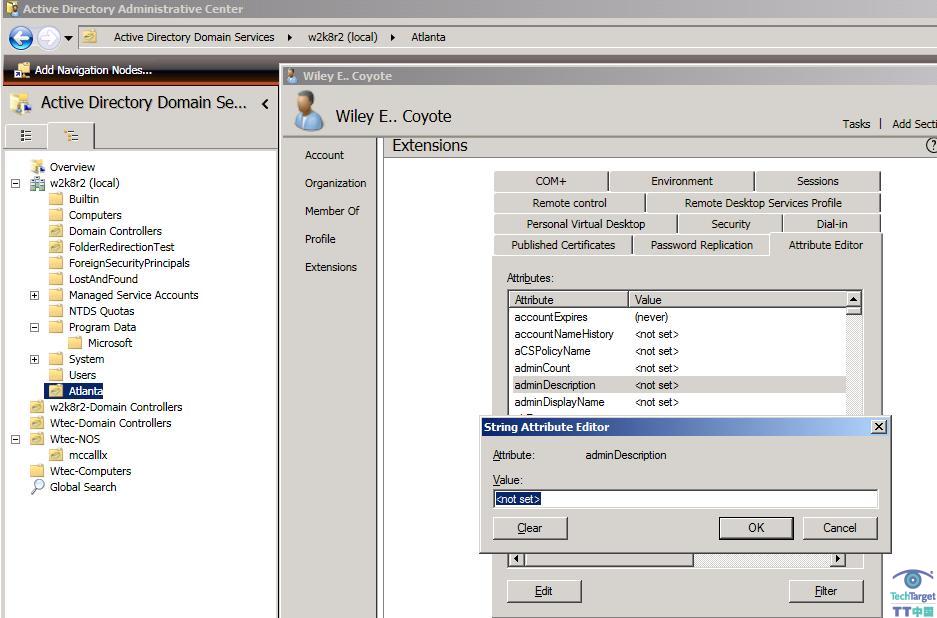Jump to the Member Of section
Screen dimensions: 937x618
[x=332, y=211]
